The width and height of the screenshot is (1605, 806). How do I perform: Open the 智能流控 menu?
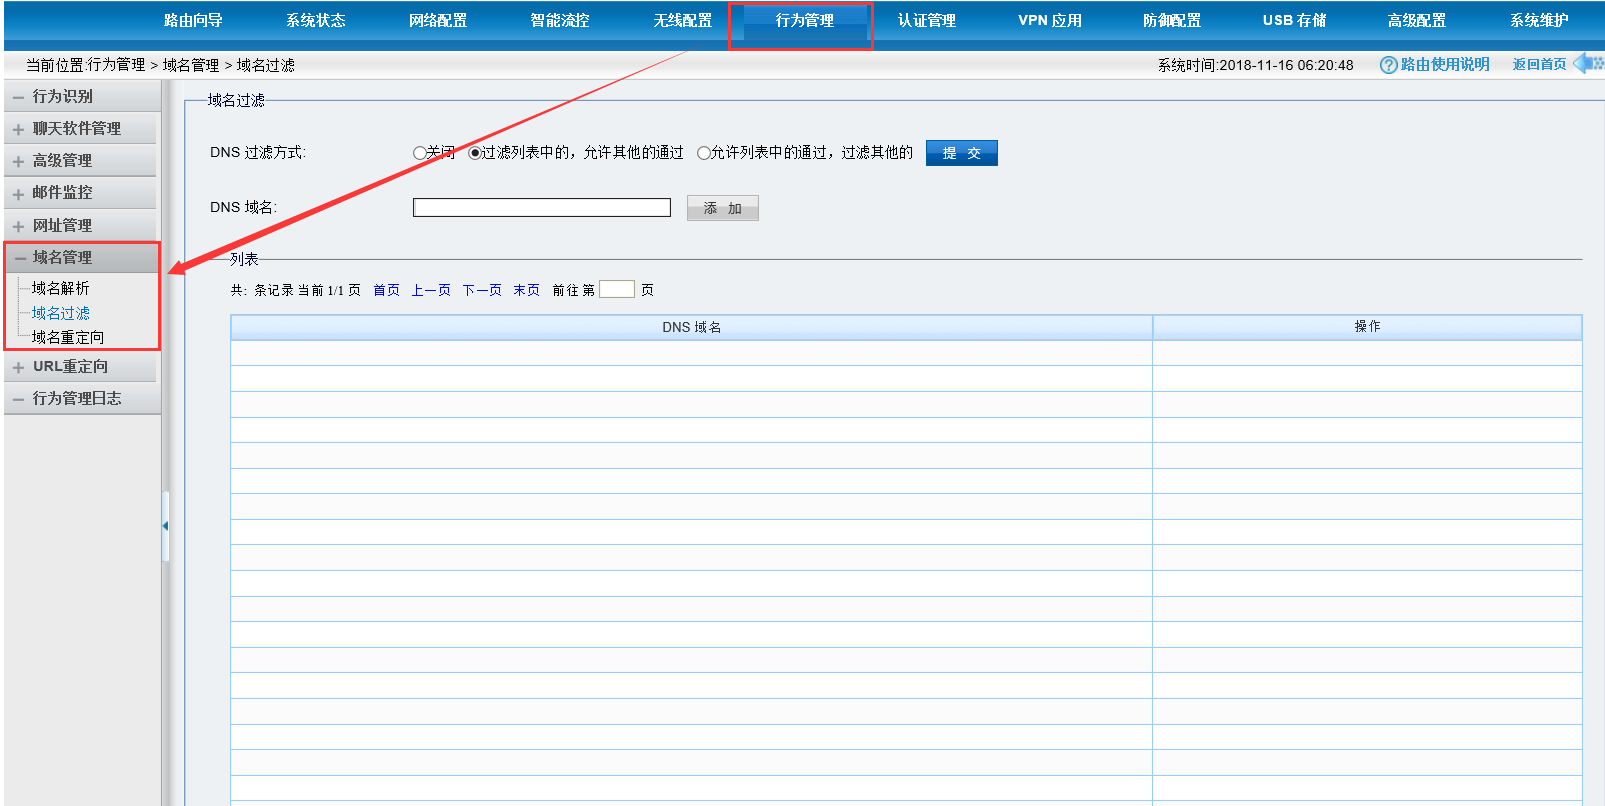(560, 20)
